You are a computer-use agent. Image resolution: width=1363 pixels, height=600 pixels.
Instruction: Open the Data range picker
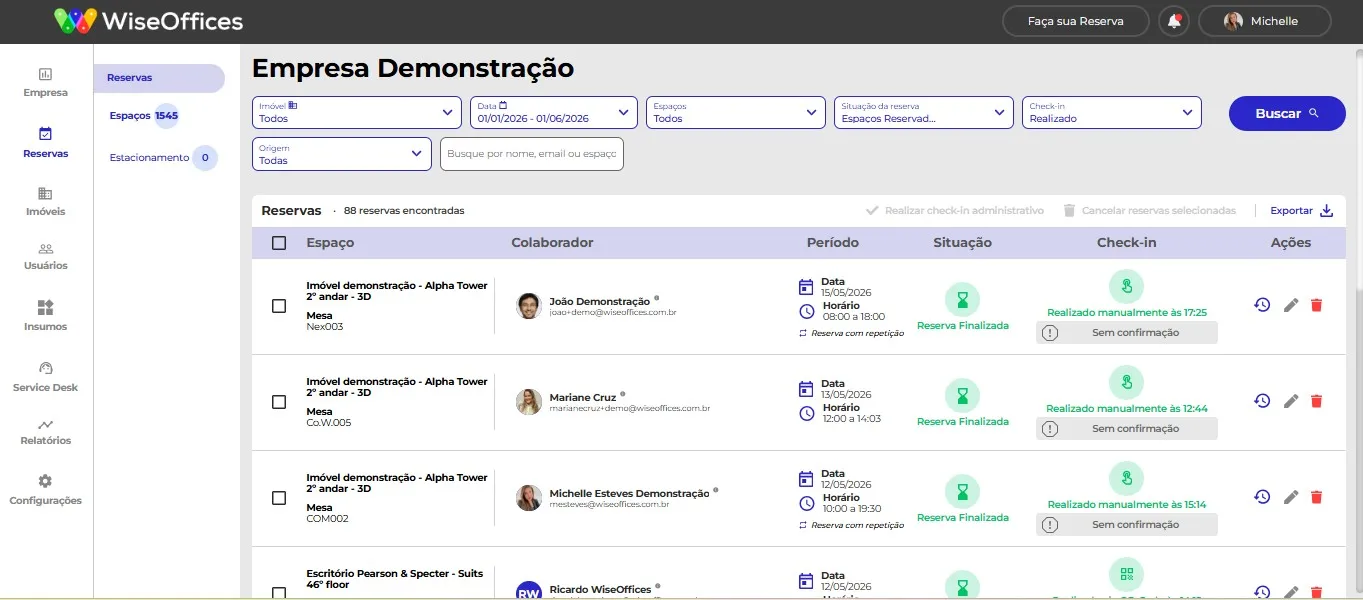tap(554, 112)
